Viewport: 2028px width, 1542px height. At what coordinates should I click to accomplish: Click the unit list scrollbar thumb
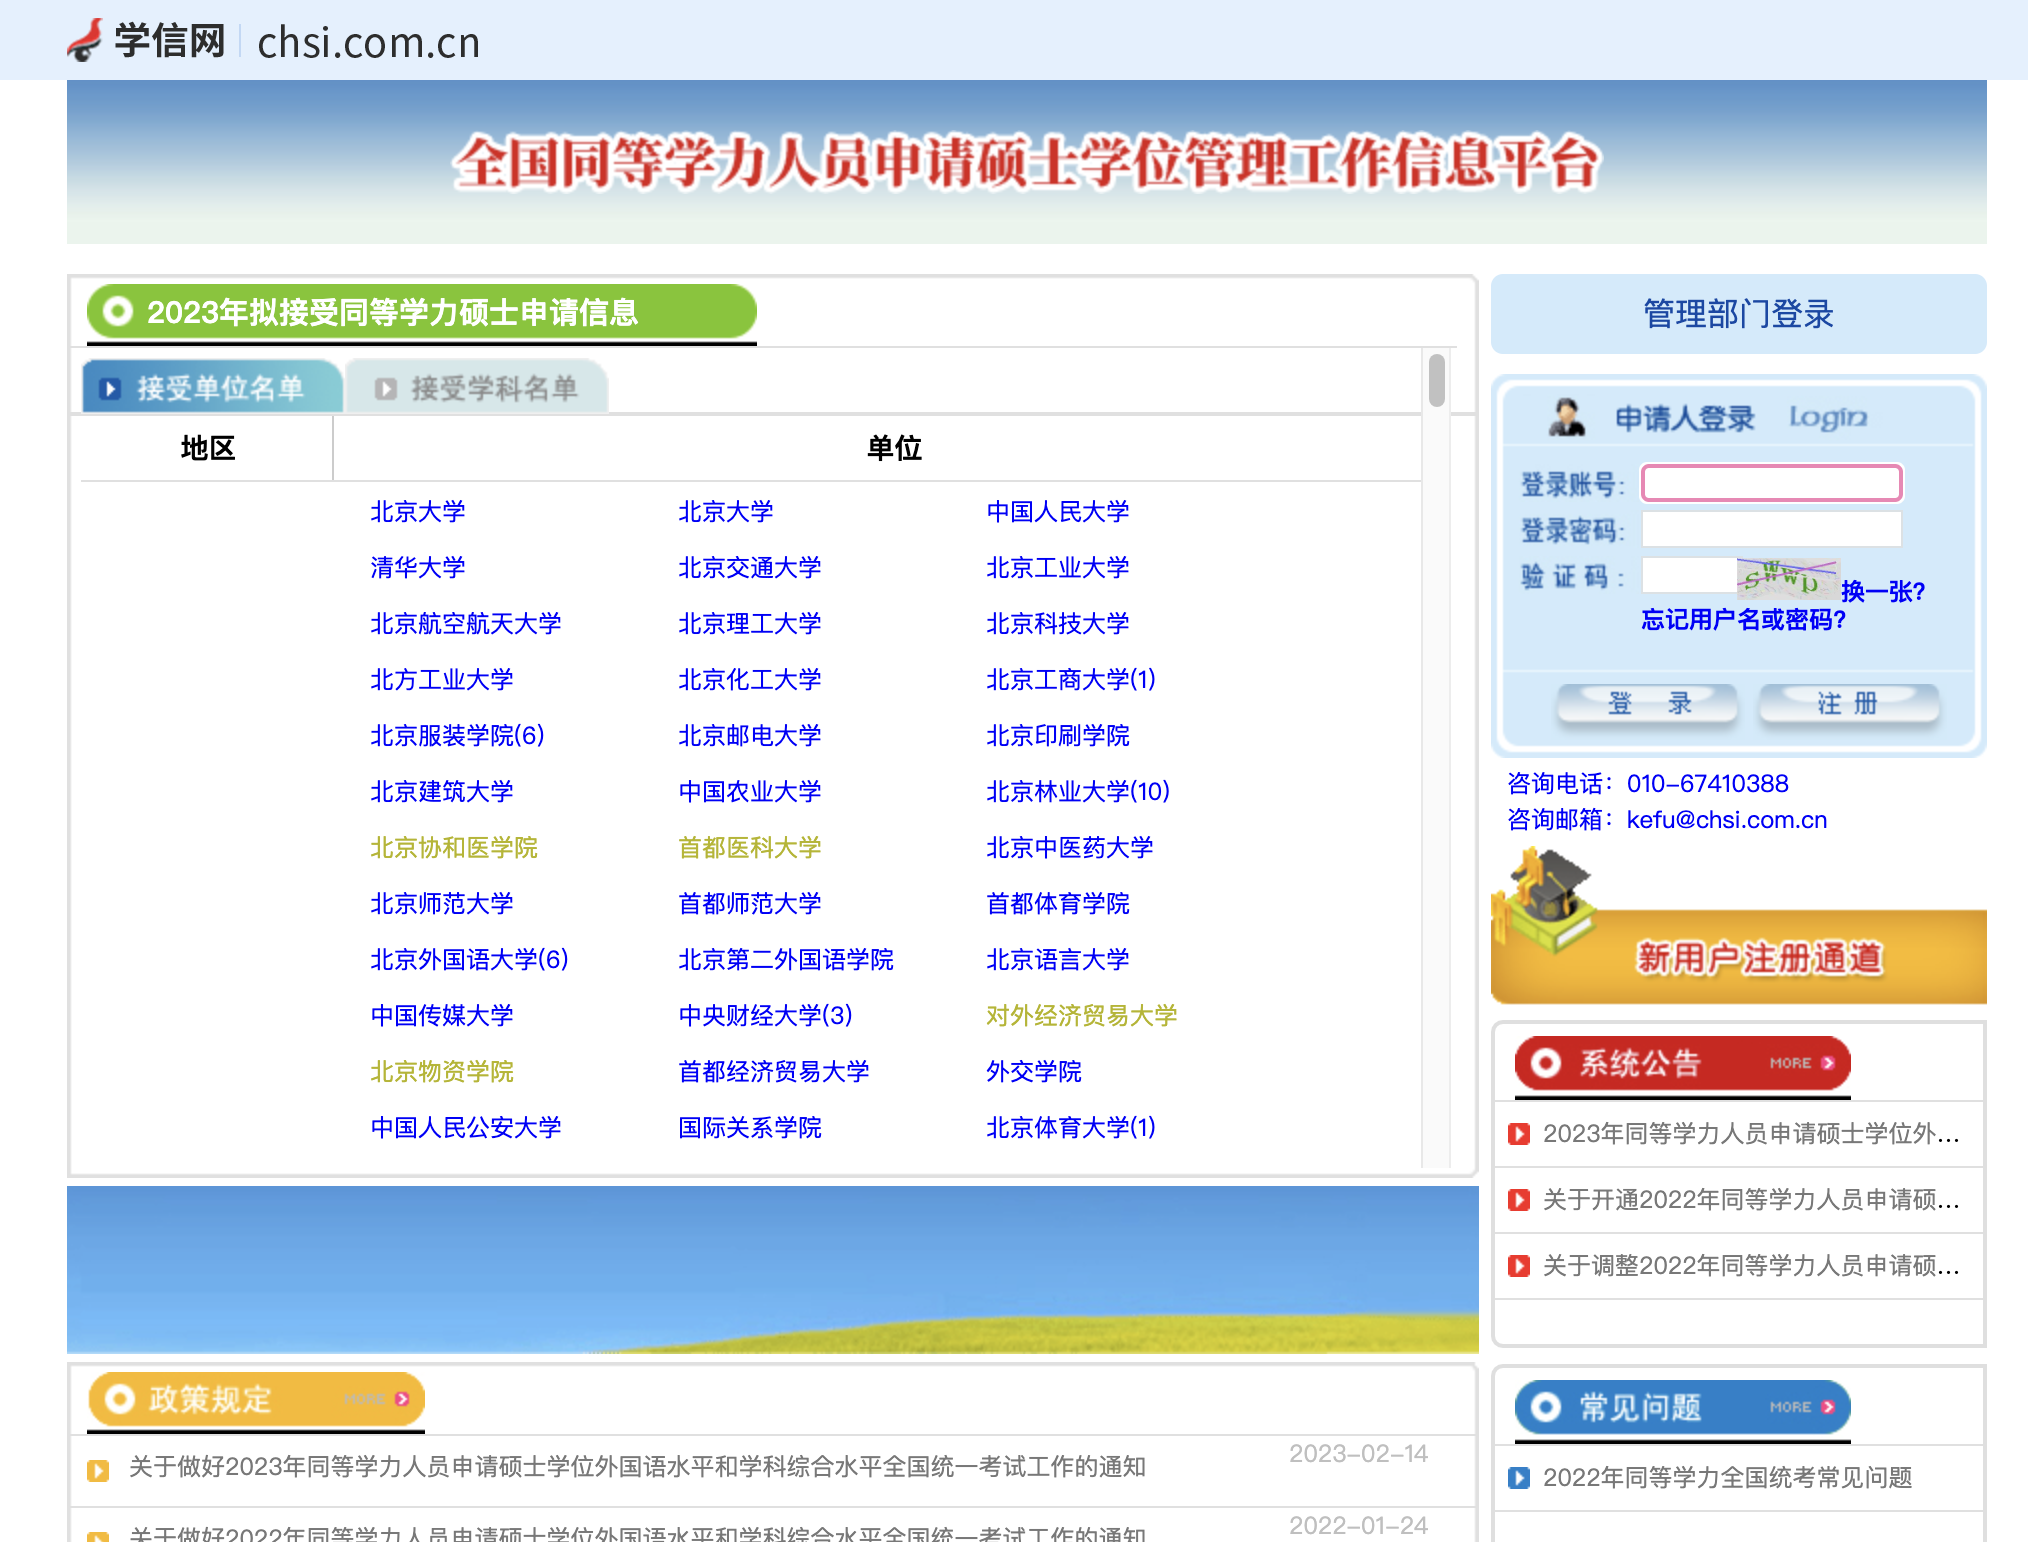click(x=1437, y=380)
